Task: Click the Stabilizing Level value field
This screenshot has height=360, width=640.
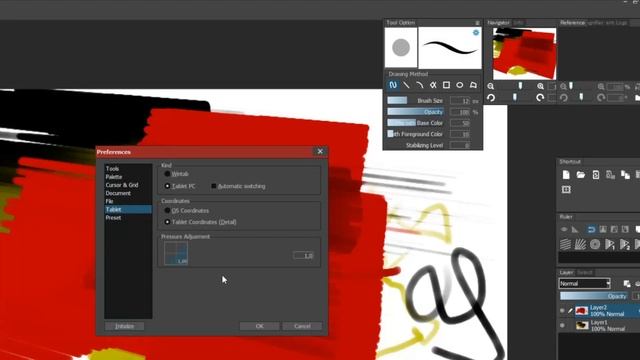Action: [460, 145]
